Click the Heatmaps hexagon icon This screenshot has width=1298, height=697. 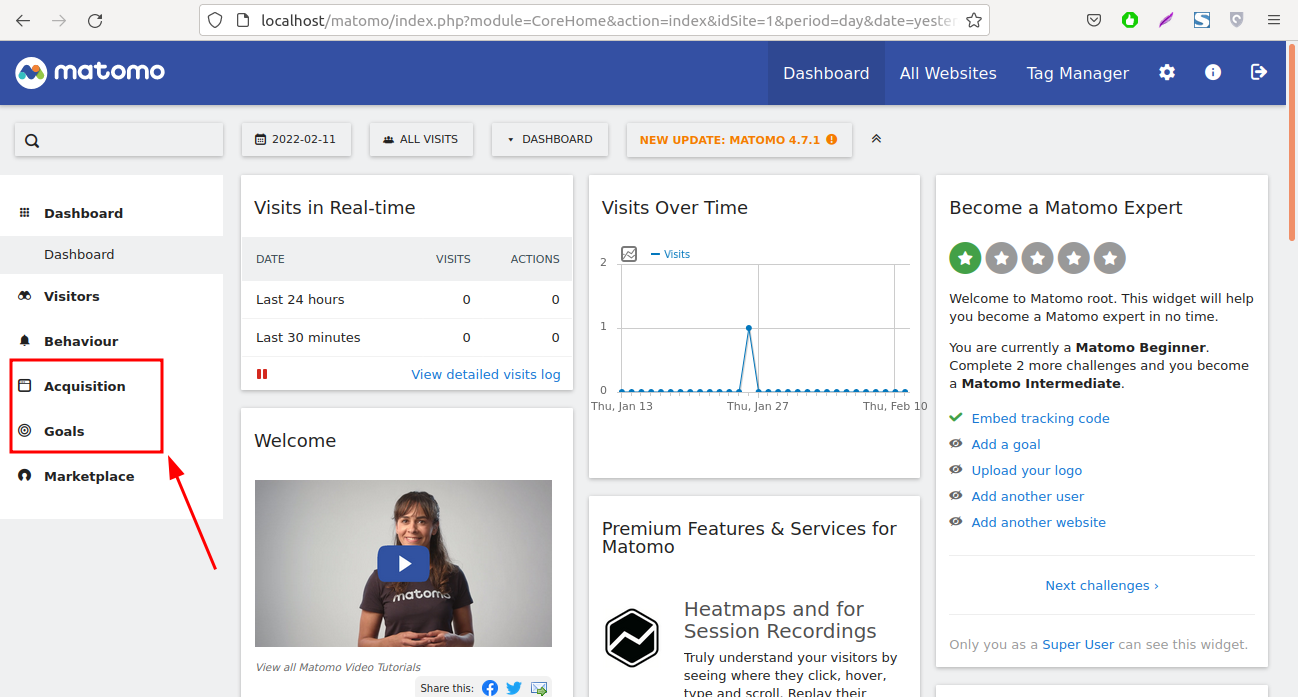coord(632,637)
